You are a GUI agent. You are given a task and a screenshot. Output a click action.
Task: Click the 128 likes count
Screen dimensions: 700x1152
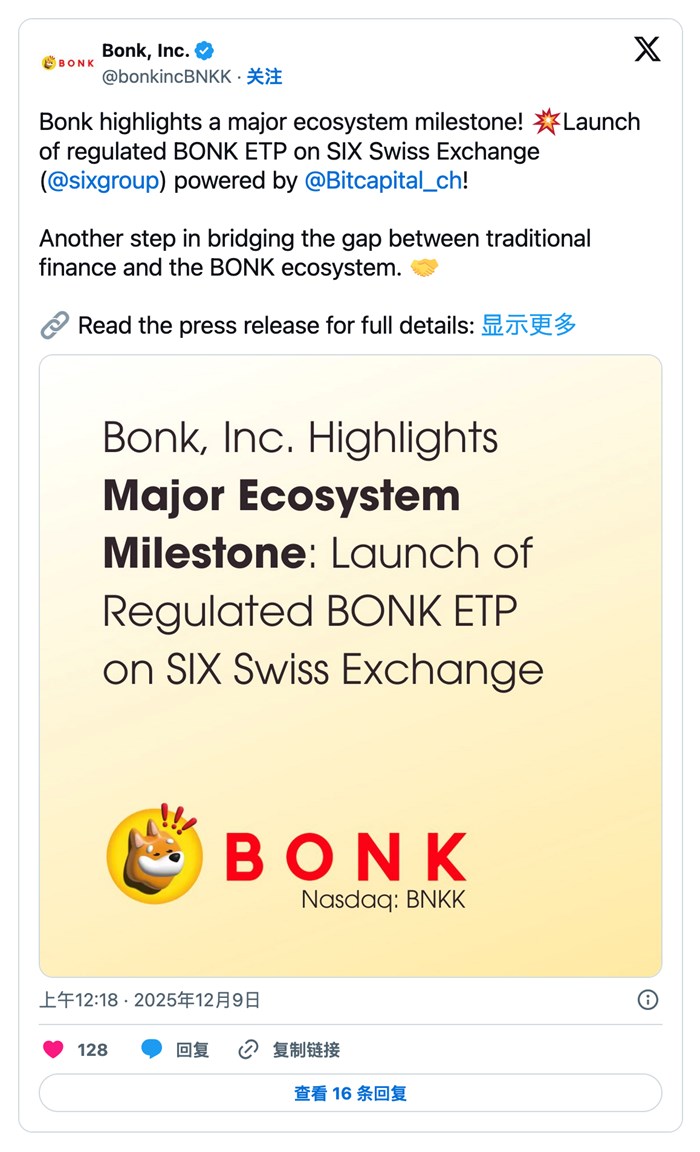click(x=93, y=1049)
